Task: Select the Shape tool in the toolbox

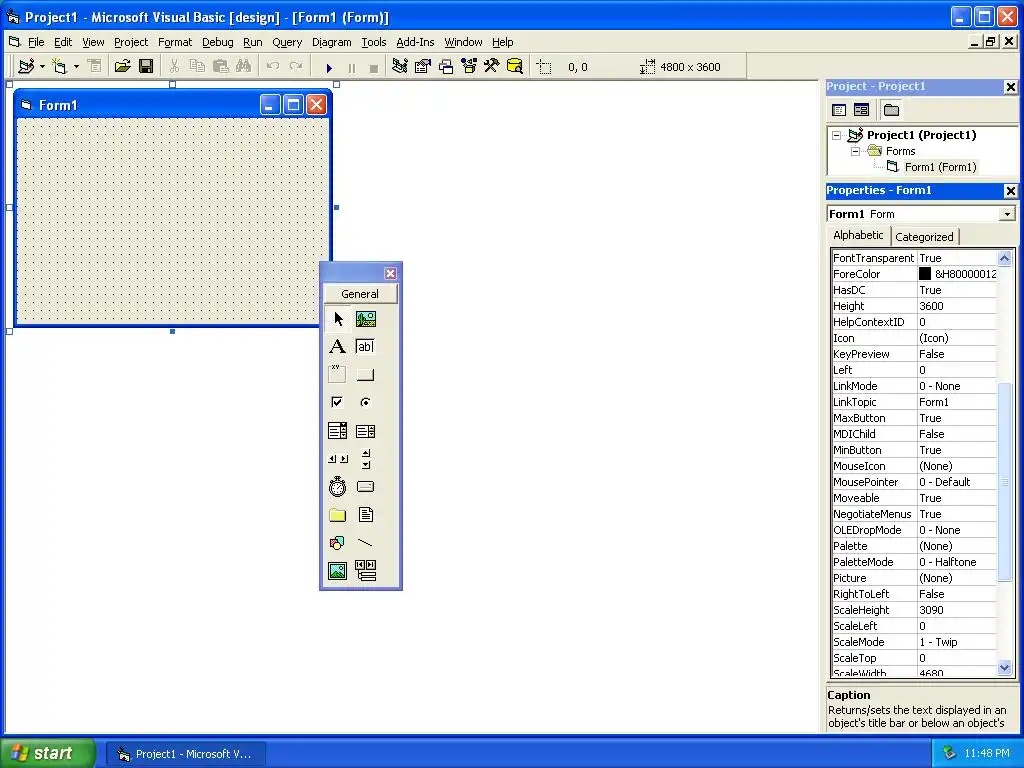Action: coord(338,543)
